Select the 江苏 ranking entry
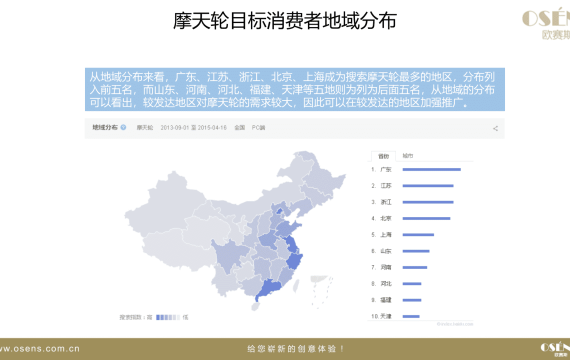This screenshot has height=360, width=570. tap(412, 186)
